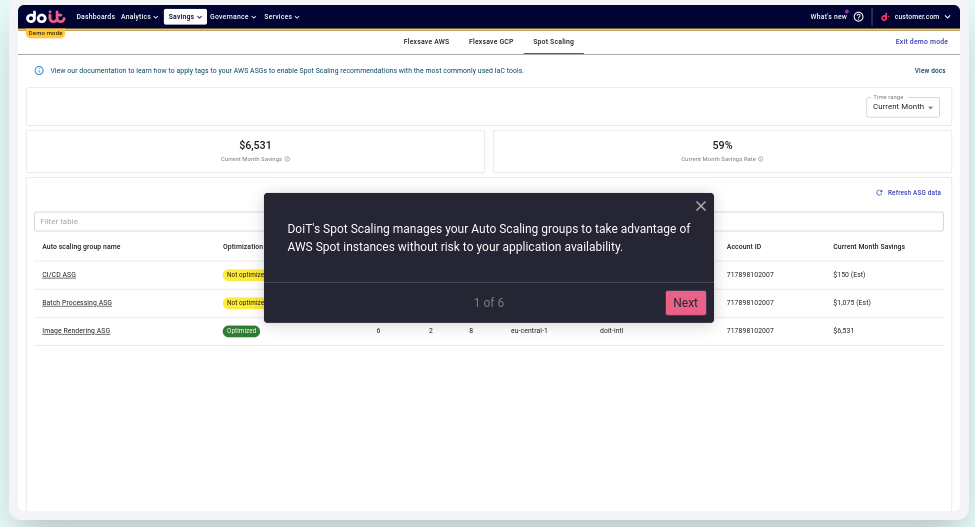Click the $1,075 (Est) savings cell
975x527 pixels.
(x=852, y=303)
